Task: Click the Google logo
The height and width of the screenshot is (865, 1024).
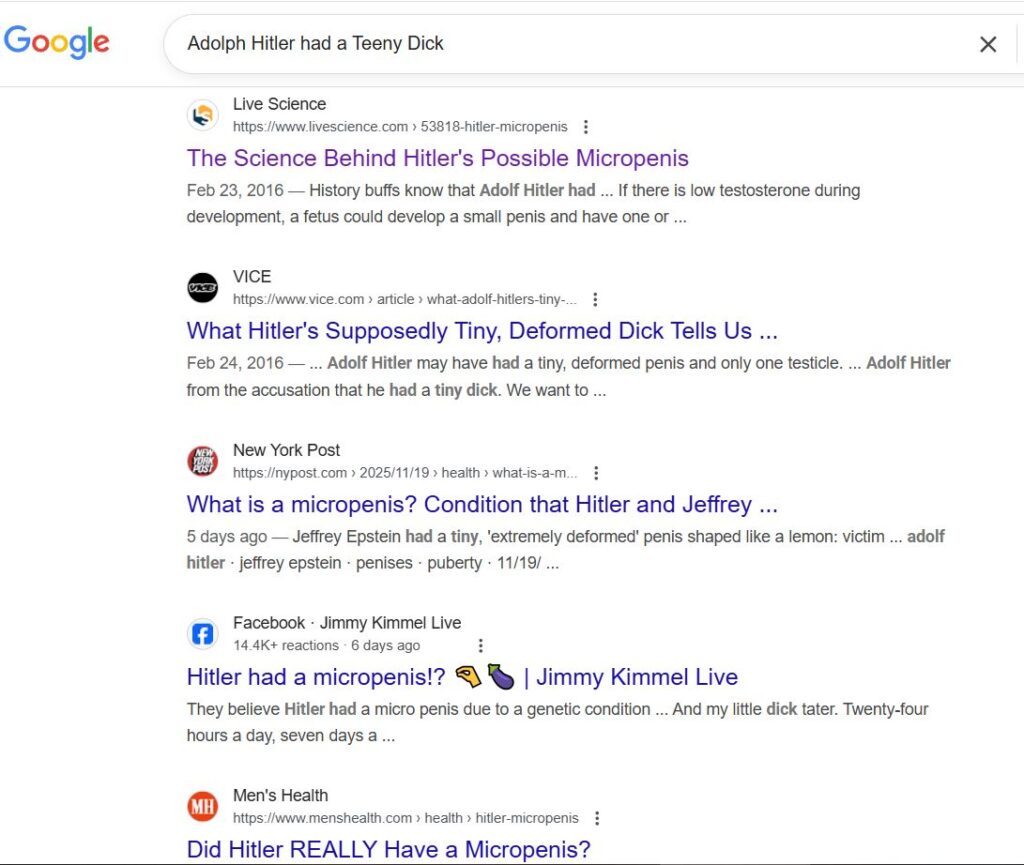Action: (57, 43)
